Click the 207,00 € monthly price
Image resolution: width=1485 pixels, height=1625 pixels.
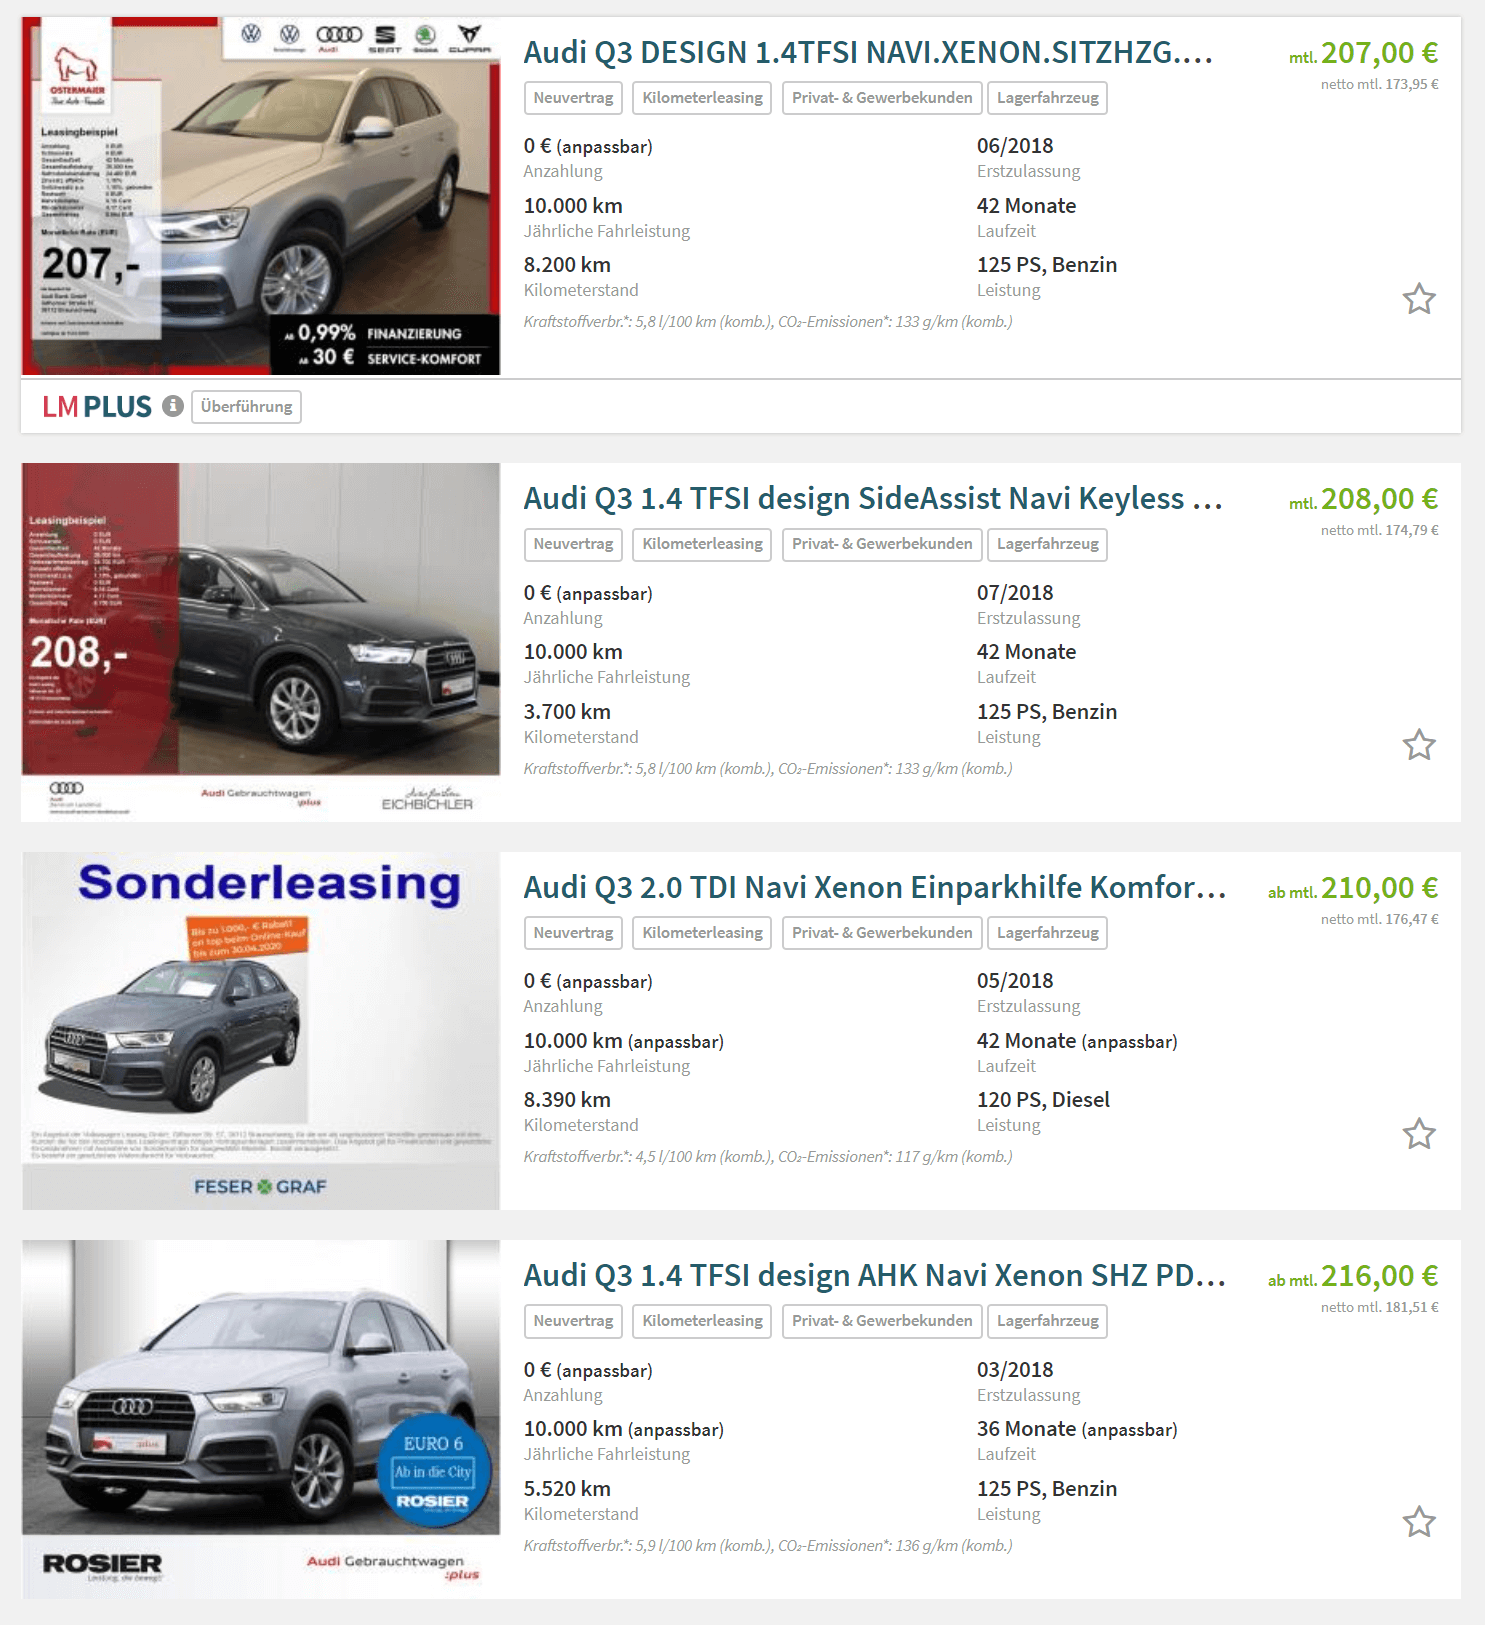pos(1379,53)
